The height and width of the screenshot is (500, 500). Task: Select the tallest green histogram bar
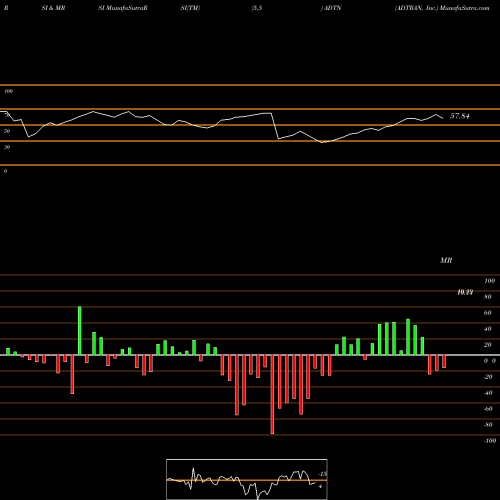80,331
